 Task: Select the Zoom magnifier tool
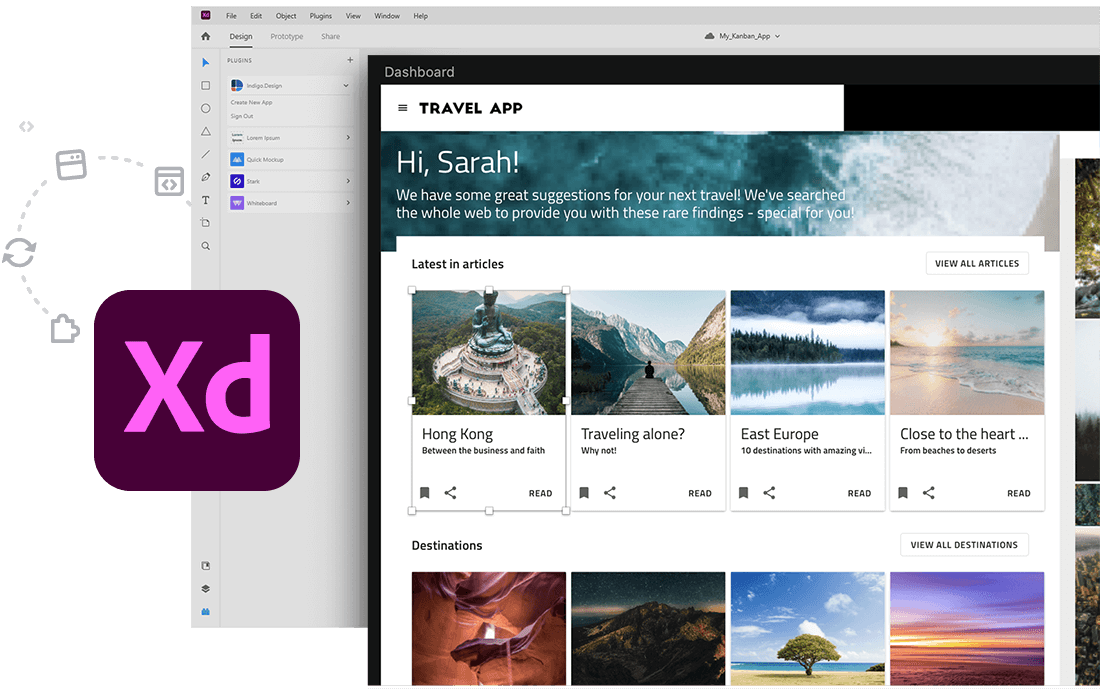[206, 246]
